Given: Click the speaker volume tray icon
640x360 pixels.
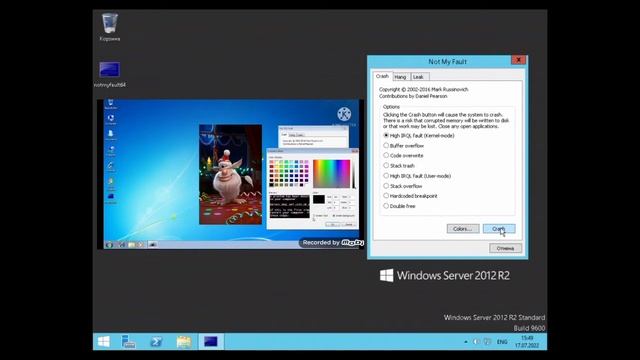Looking at the screenshot, I should [476, 342].
